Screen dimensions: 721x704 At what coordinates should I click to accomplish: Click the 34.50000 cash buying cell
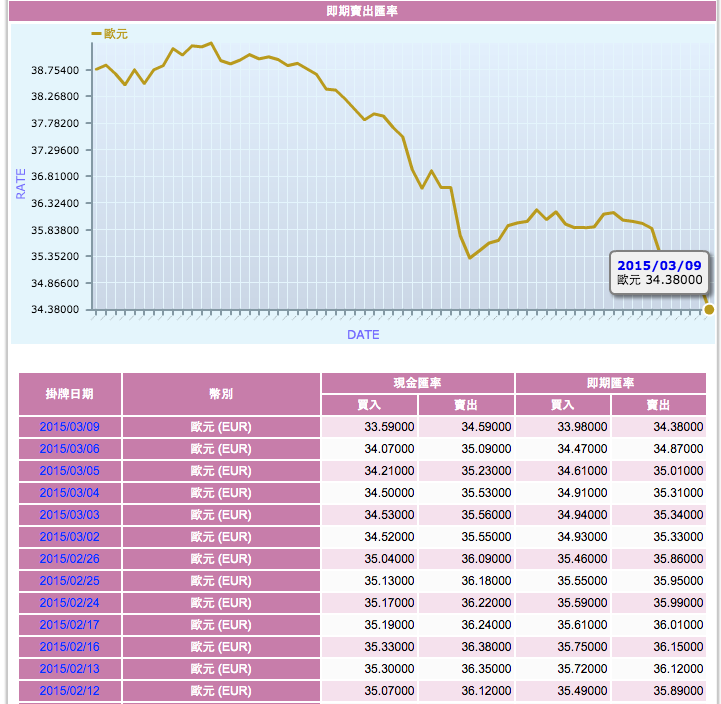pyautogui.click(x=369, y=493)
